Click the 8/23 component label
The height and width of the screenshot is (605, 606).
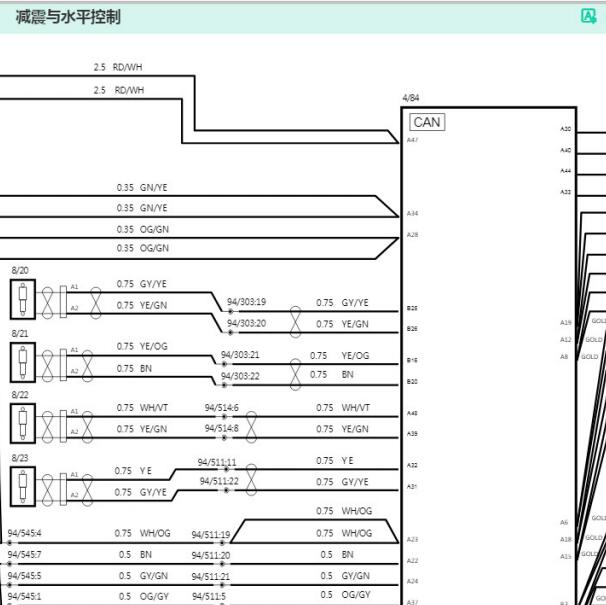click(x=20, y=458)
